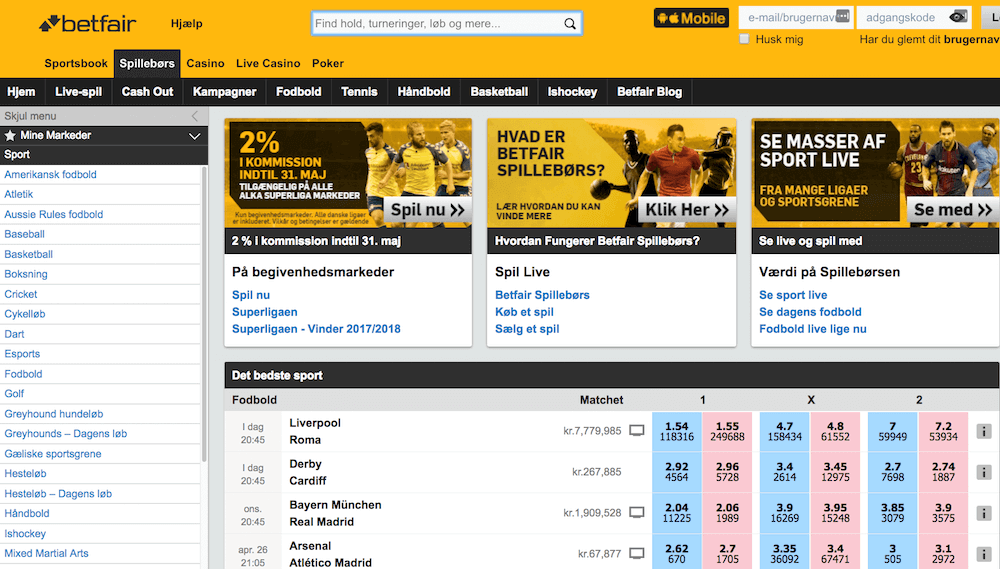Screen dimensions: 1000x569
Task: Expand the Mine Markeder section
Action: [195, 136]
